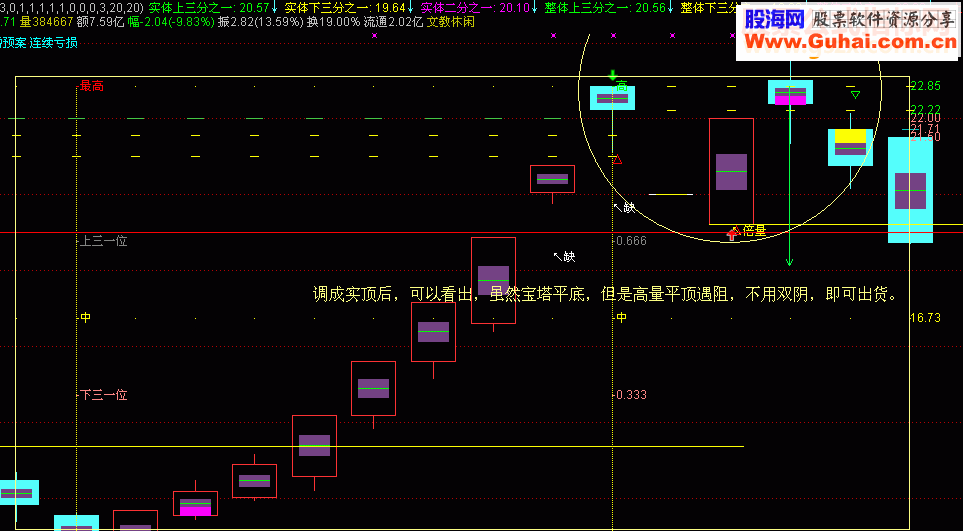Click the volume readout 量384667

[47, 22]
